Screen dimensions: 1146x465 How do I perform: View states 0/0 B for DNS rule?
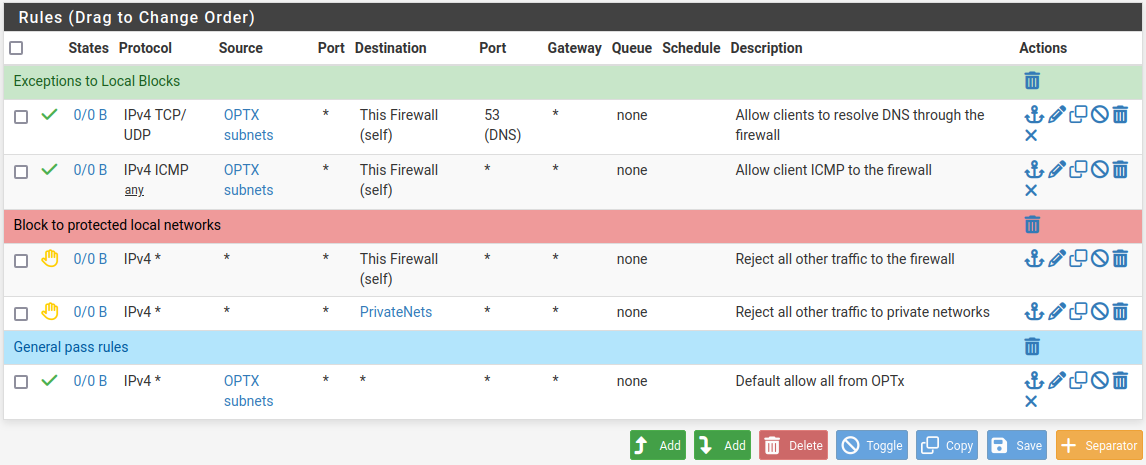click(90, 115)
